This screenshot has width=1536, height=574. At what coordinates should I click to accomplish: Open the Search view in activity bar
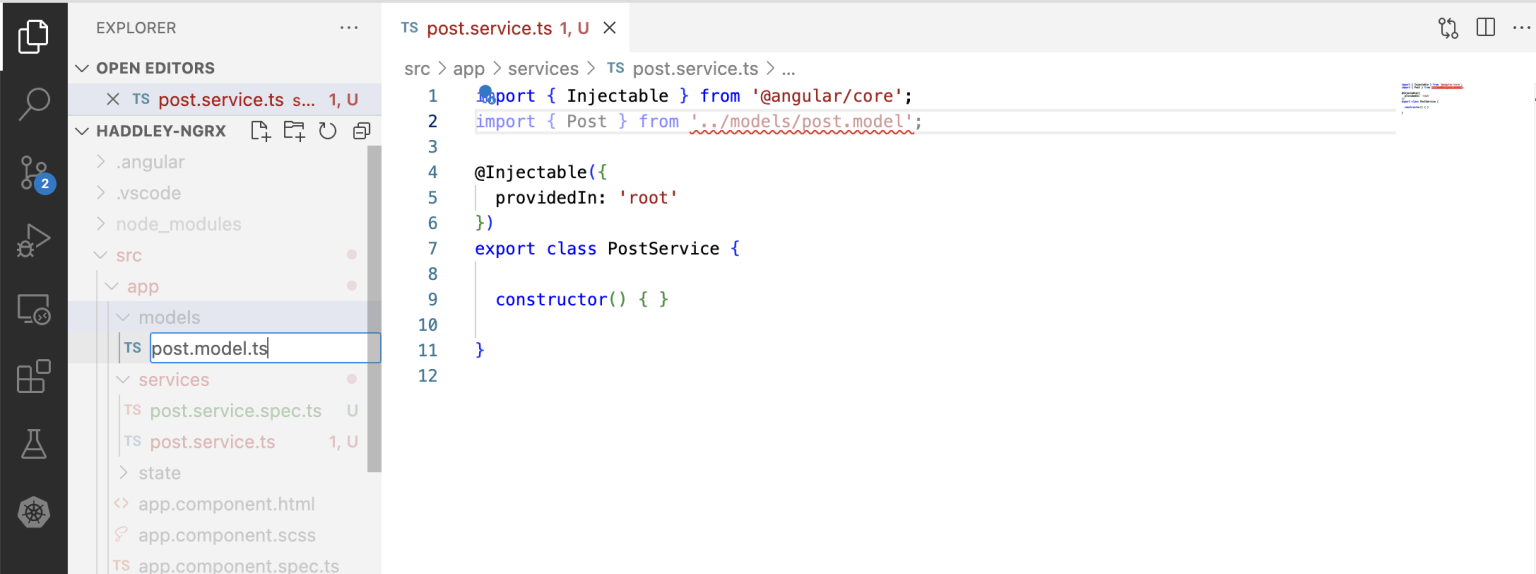34,103
